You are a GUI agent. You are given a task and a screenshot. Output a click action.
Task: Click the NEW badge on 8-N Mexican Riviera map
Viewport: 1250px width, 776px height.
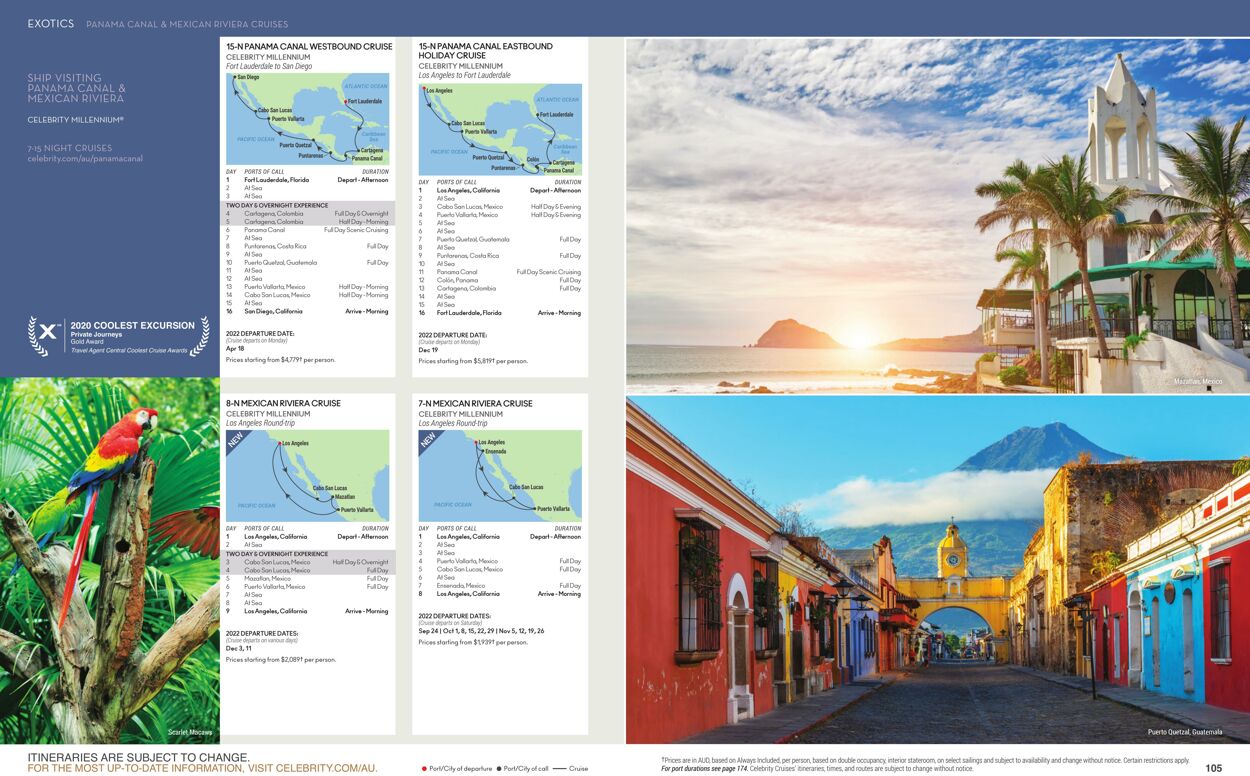(x=236, y=439)
